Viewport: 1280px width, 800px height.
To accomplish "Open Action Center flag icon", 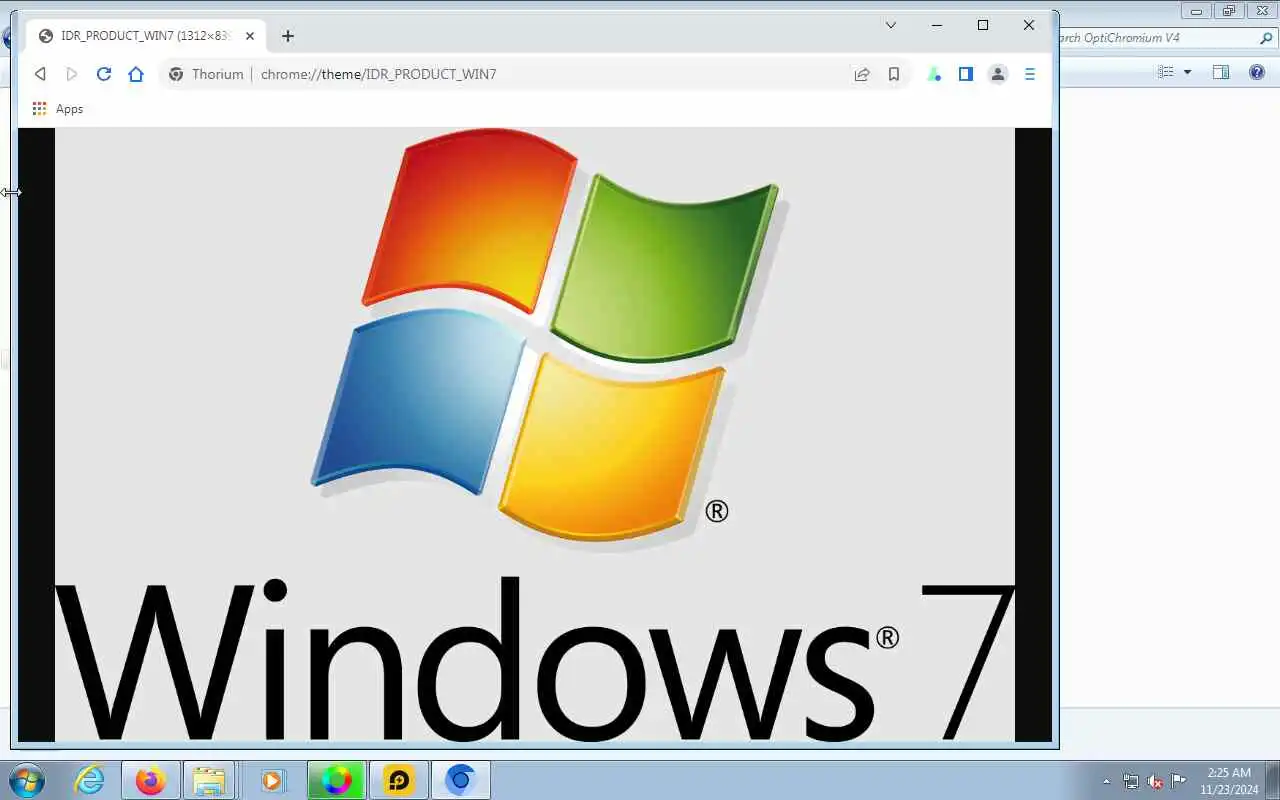I will [x=1179, y=781].
